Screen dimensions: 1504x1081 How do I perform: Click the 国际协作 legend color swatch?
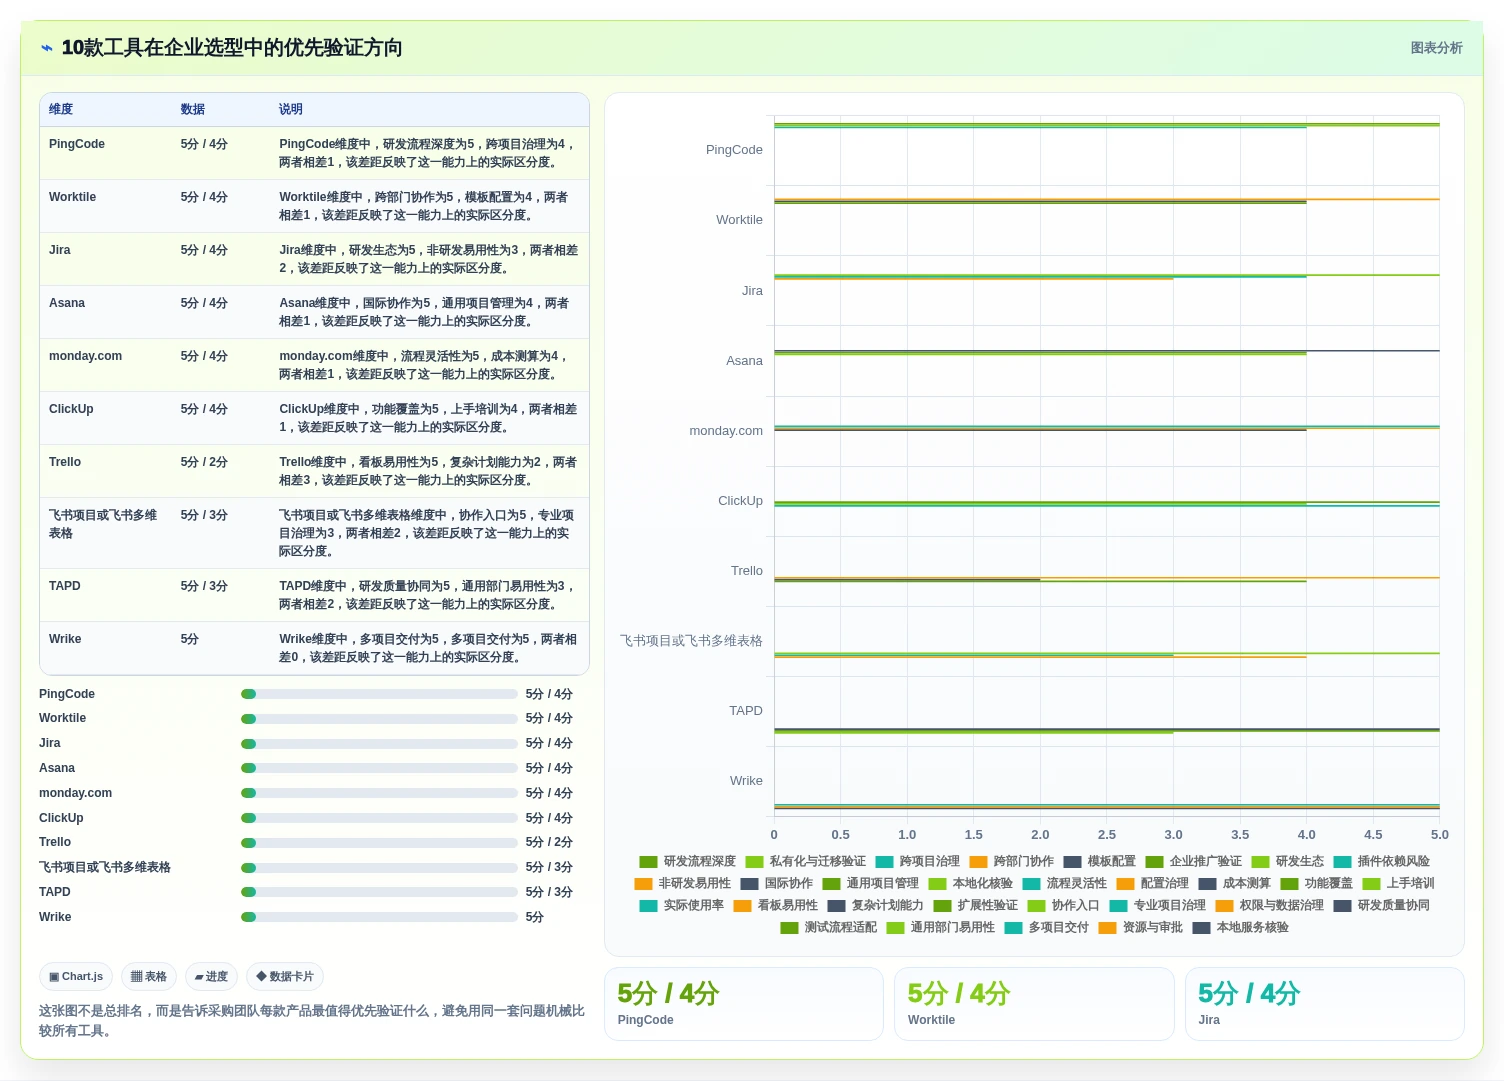(x=749, y=883)
